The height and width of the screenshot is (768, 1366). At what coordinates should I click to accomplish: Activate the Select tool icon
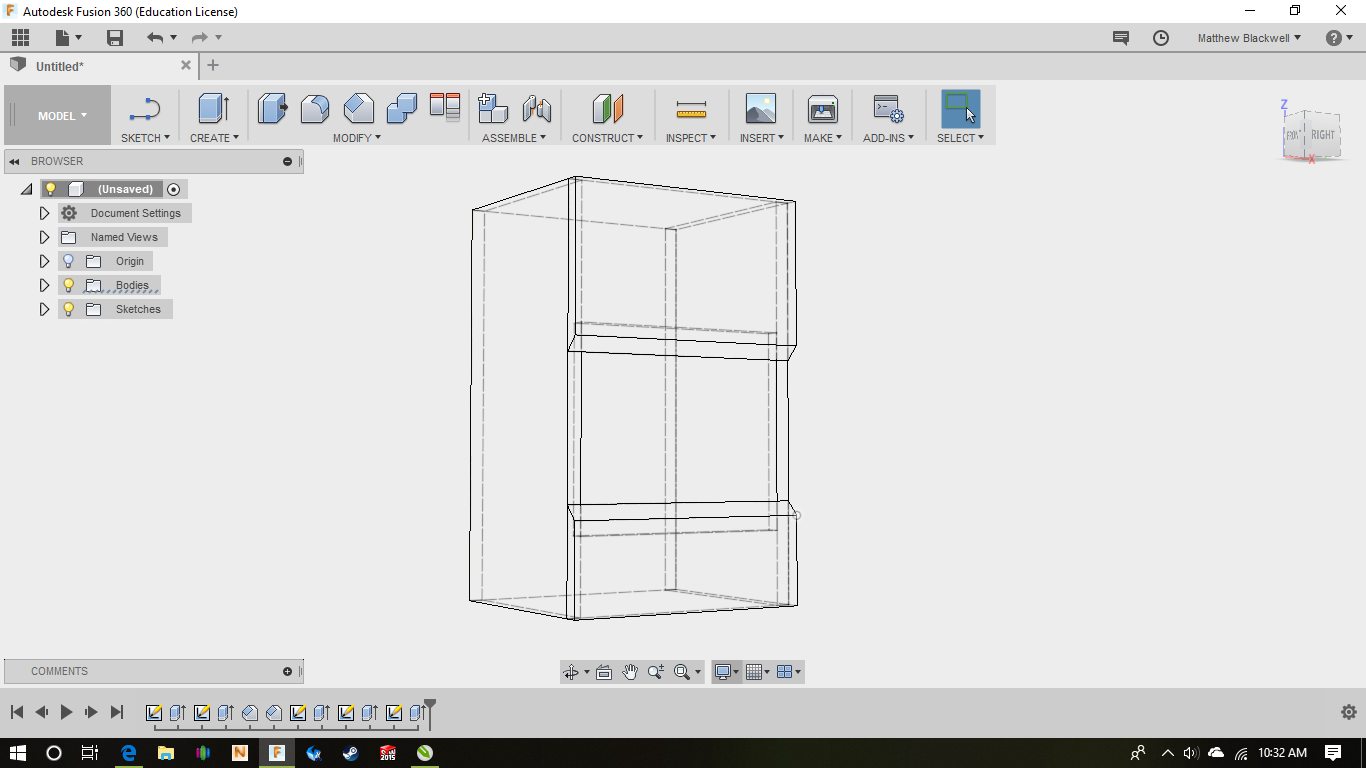pyautogui.click(x=960, y=108)
